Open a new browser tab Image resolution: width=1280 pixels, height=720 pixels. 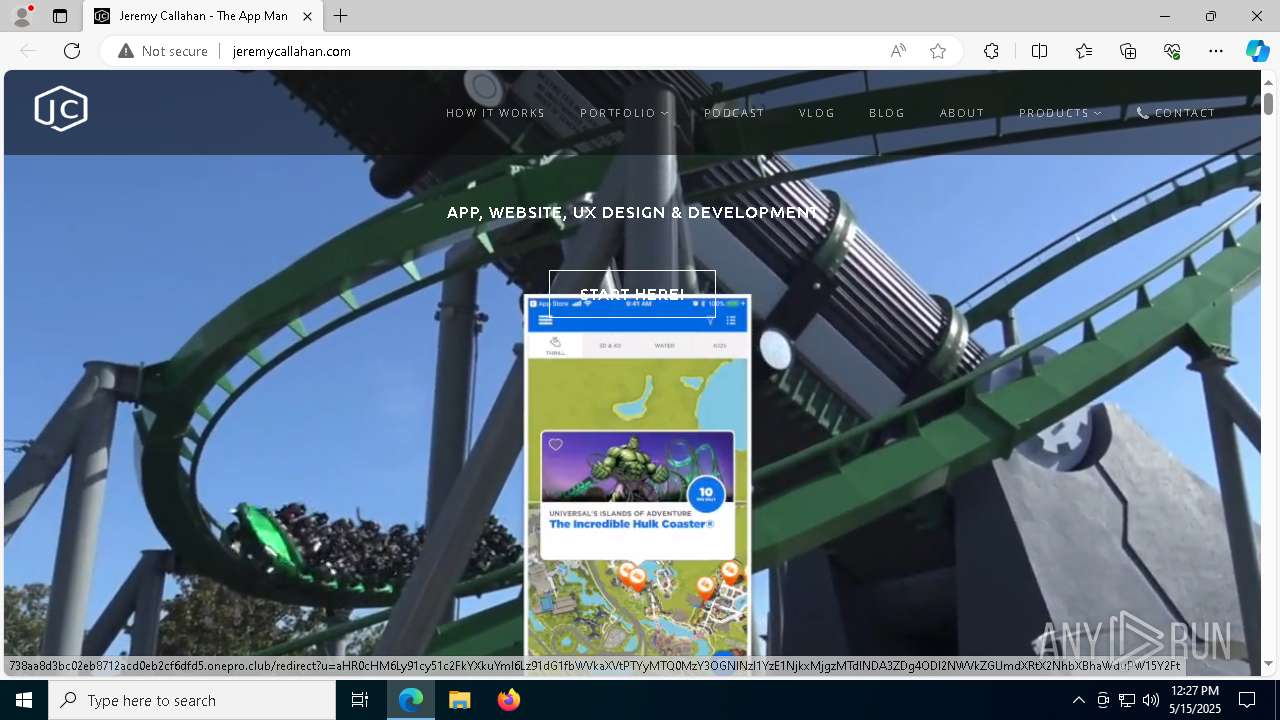point(341,16)
